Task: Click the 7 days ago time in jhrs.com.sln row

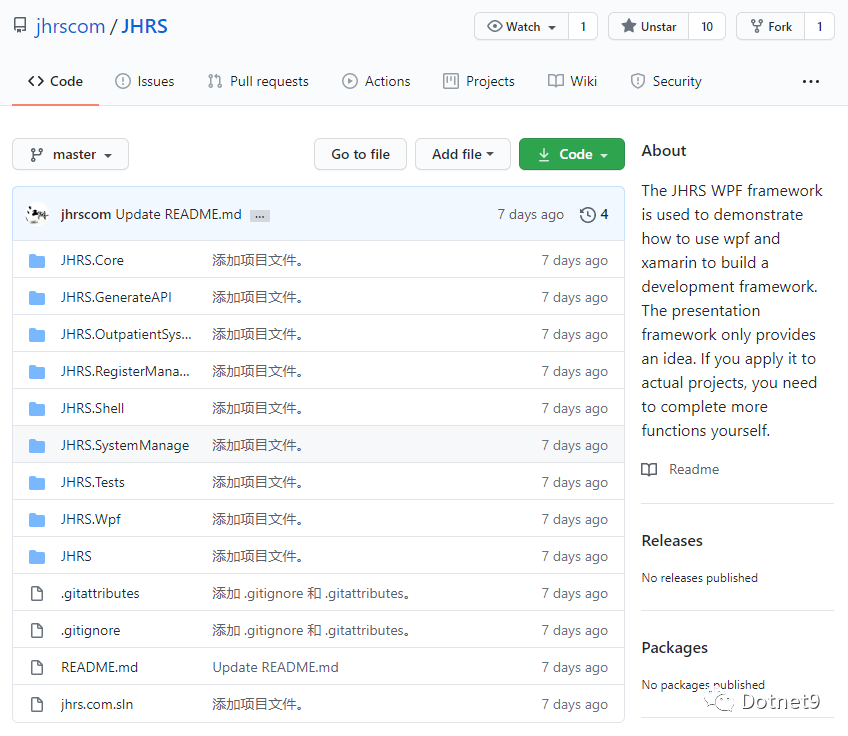Action: click(575, 704)
